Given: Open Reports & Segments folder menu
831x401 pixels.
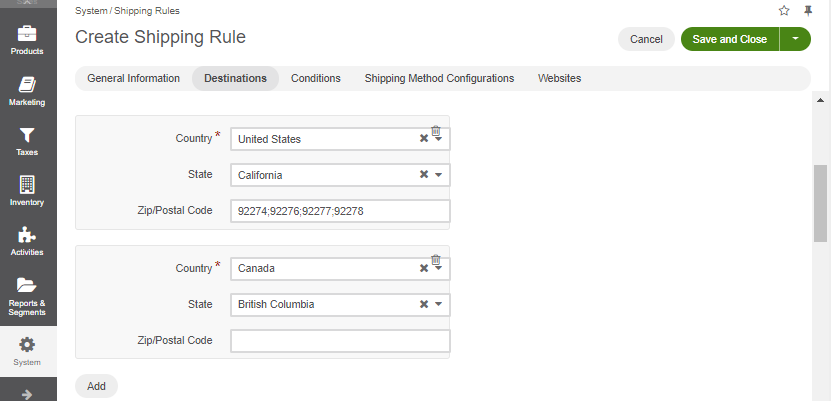Looking at the screenshot, I should (27, 297).
